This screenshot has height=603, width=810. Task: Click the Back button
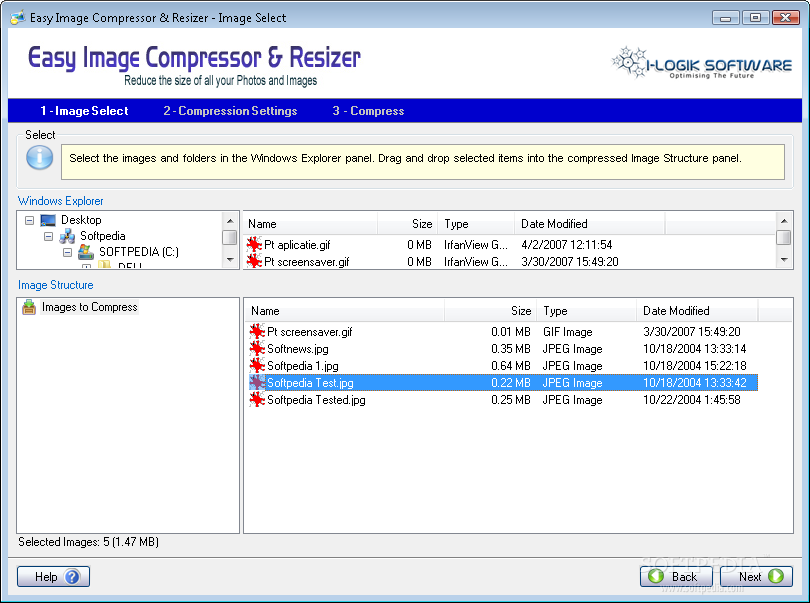[x=676, y=577]
